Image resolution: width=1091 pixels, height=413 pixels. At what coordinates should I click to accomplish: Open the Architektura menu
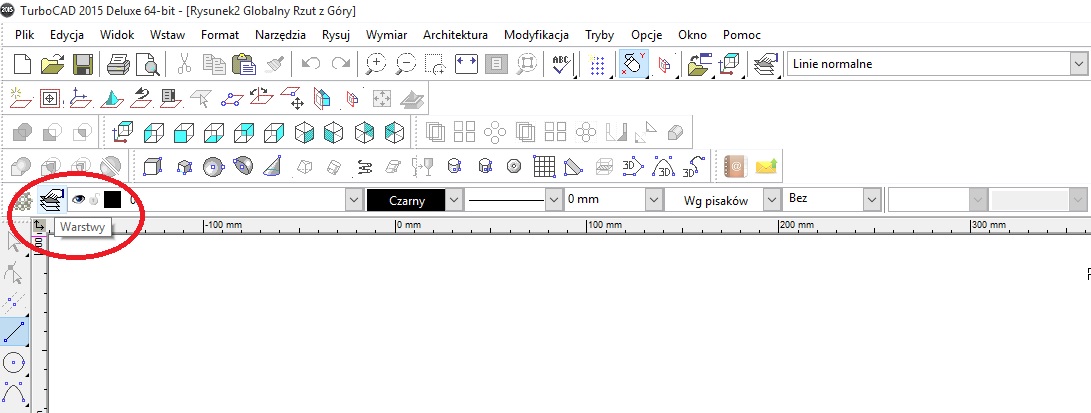click(455, 35)
